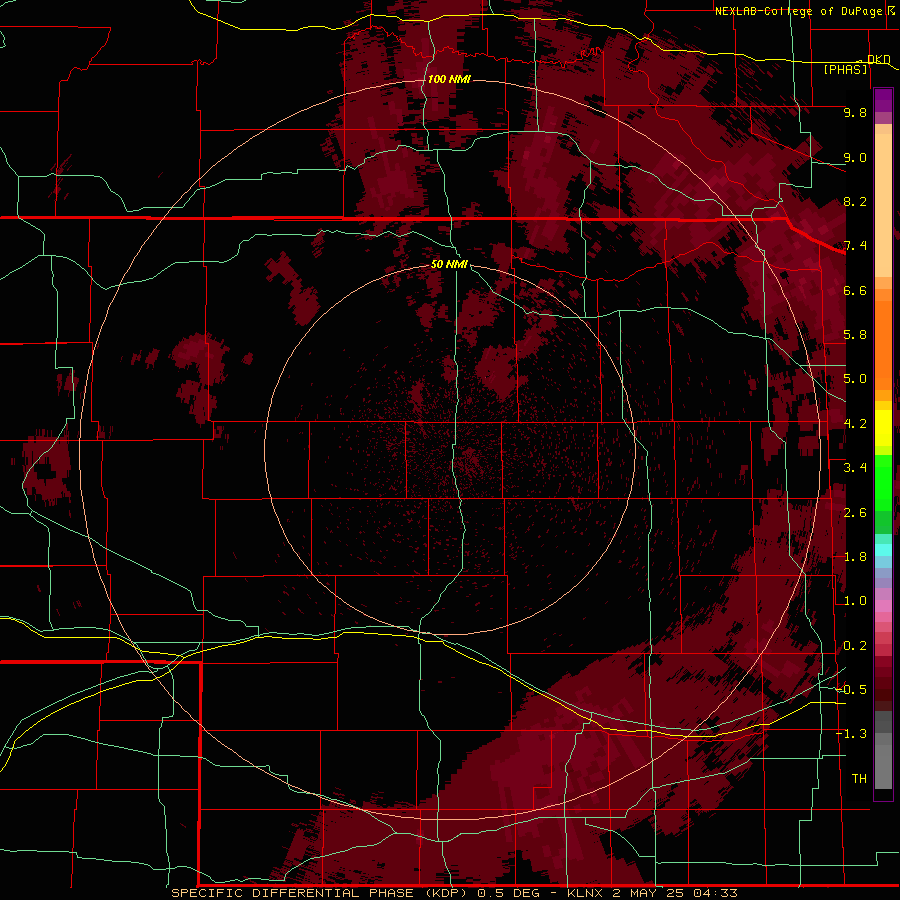The width and height of the screenshot is (900, 900).
Task: Click the 04:33 timestamp in the caption
Action: point(715,893)
